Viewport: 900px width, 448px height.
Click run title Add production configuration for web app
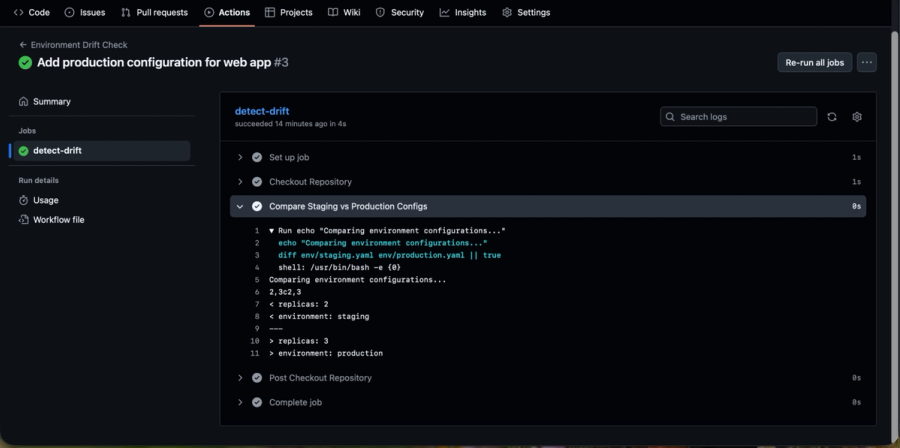pos(154,63)
